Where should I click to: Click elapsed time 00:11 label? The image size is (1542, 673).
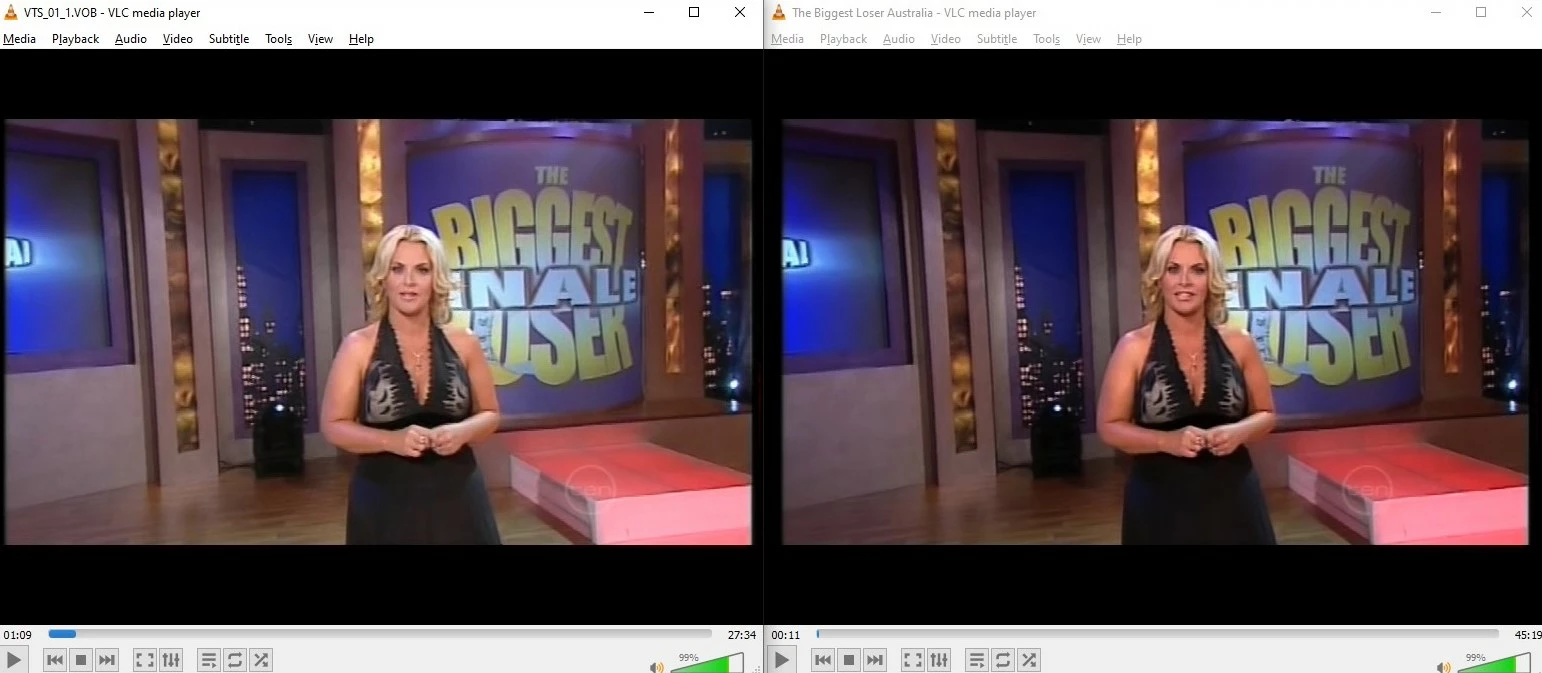[x=786, y=634]
